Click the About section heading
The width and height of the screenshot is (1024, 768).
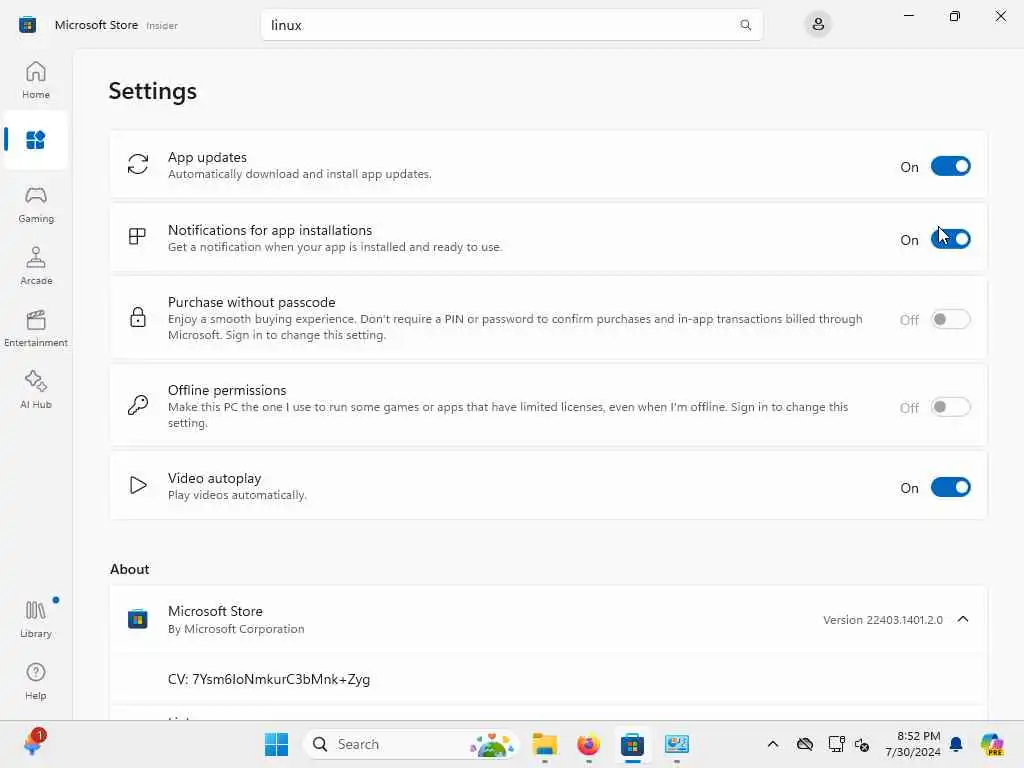pos(129,569)
